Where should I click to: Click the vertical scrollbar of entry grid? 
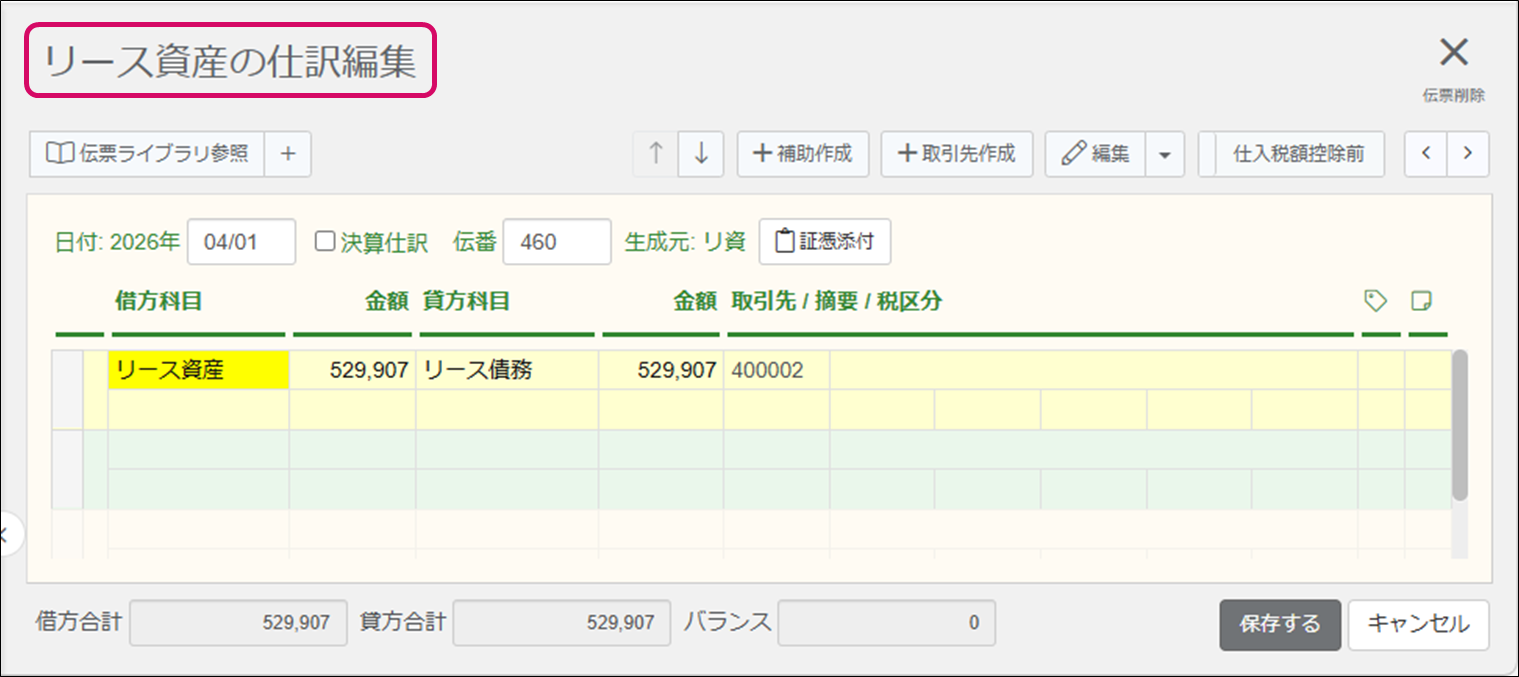1459,425
